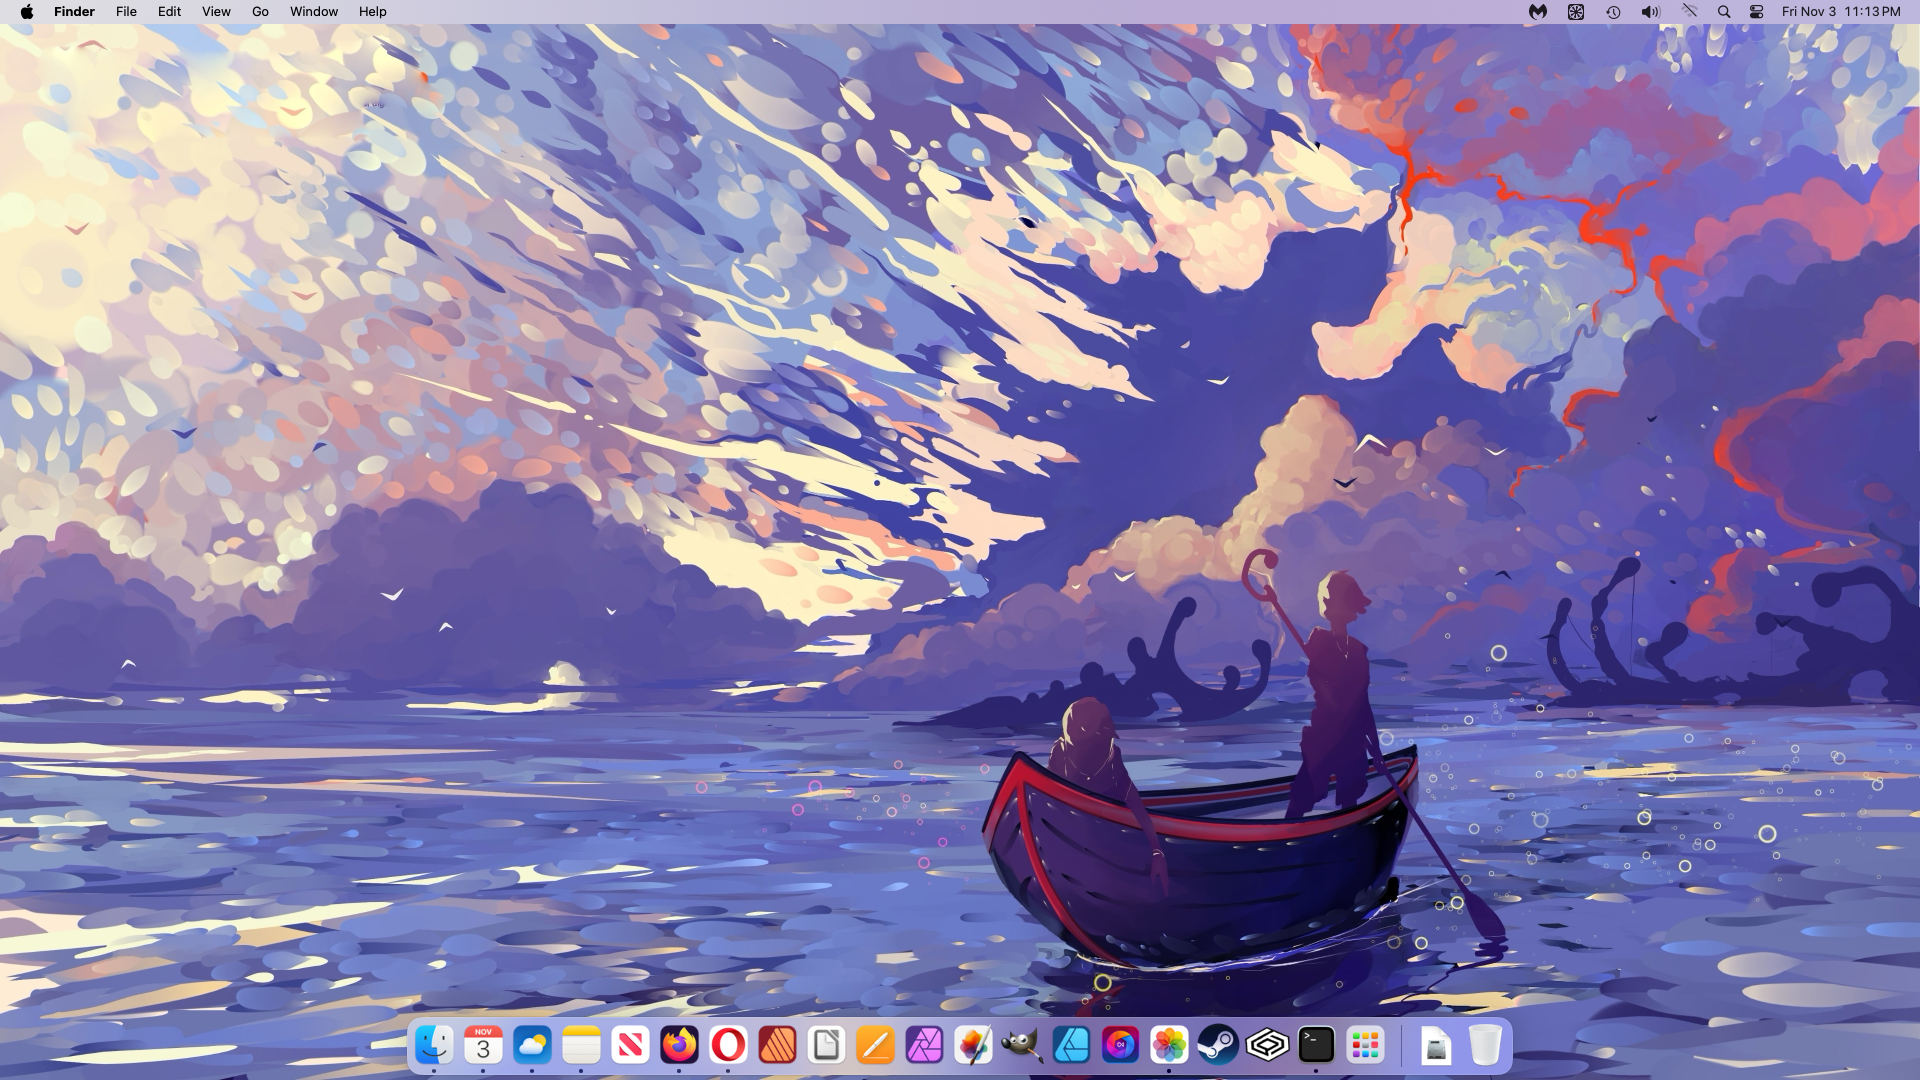Open Terminal from the Dock
The height and width of the screenshot is (1080, 1920).
pos(1316,1046)
